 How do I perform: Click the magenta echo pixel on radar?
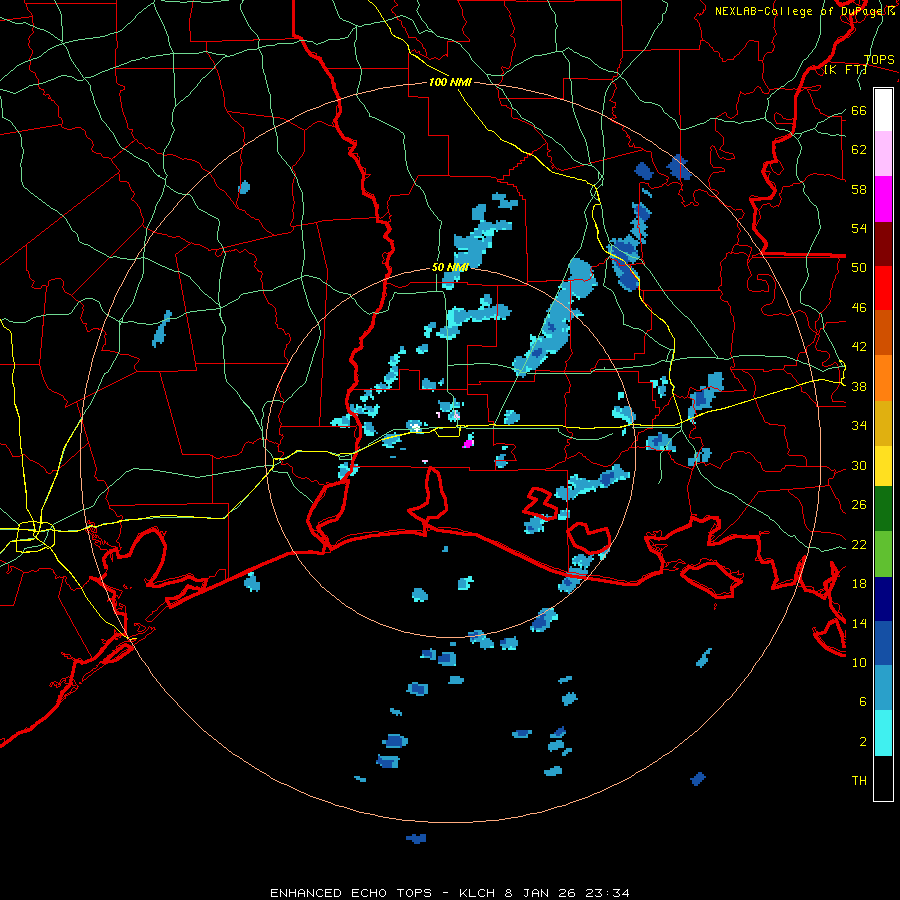(x=468, y=443)
